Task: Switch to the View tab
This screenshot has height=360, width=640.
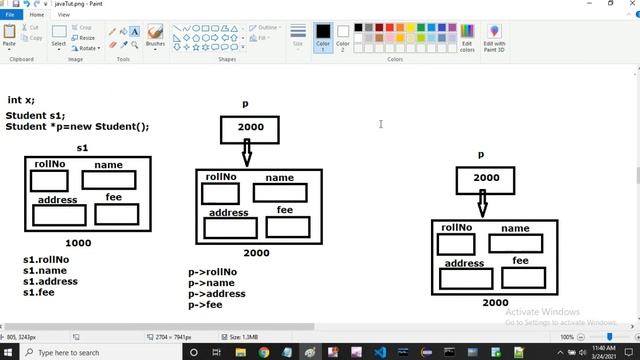Action: tap(64, 15)
